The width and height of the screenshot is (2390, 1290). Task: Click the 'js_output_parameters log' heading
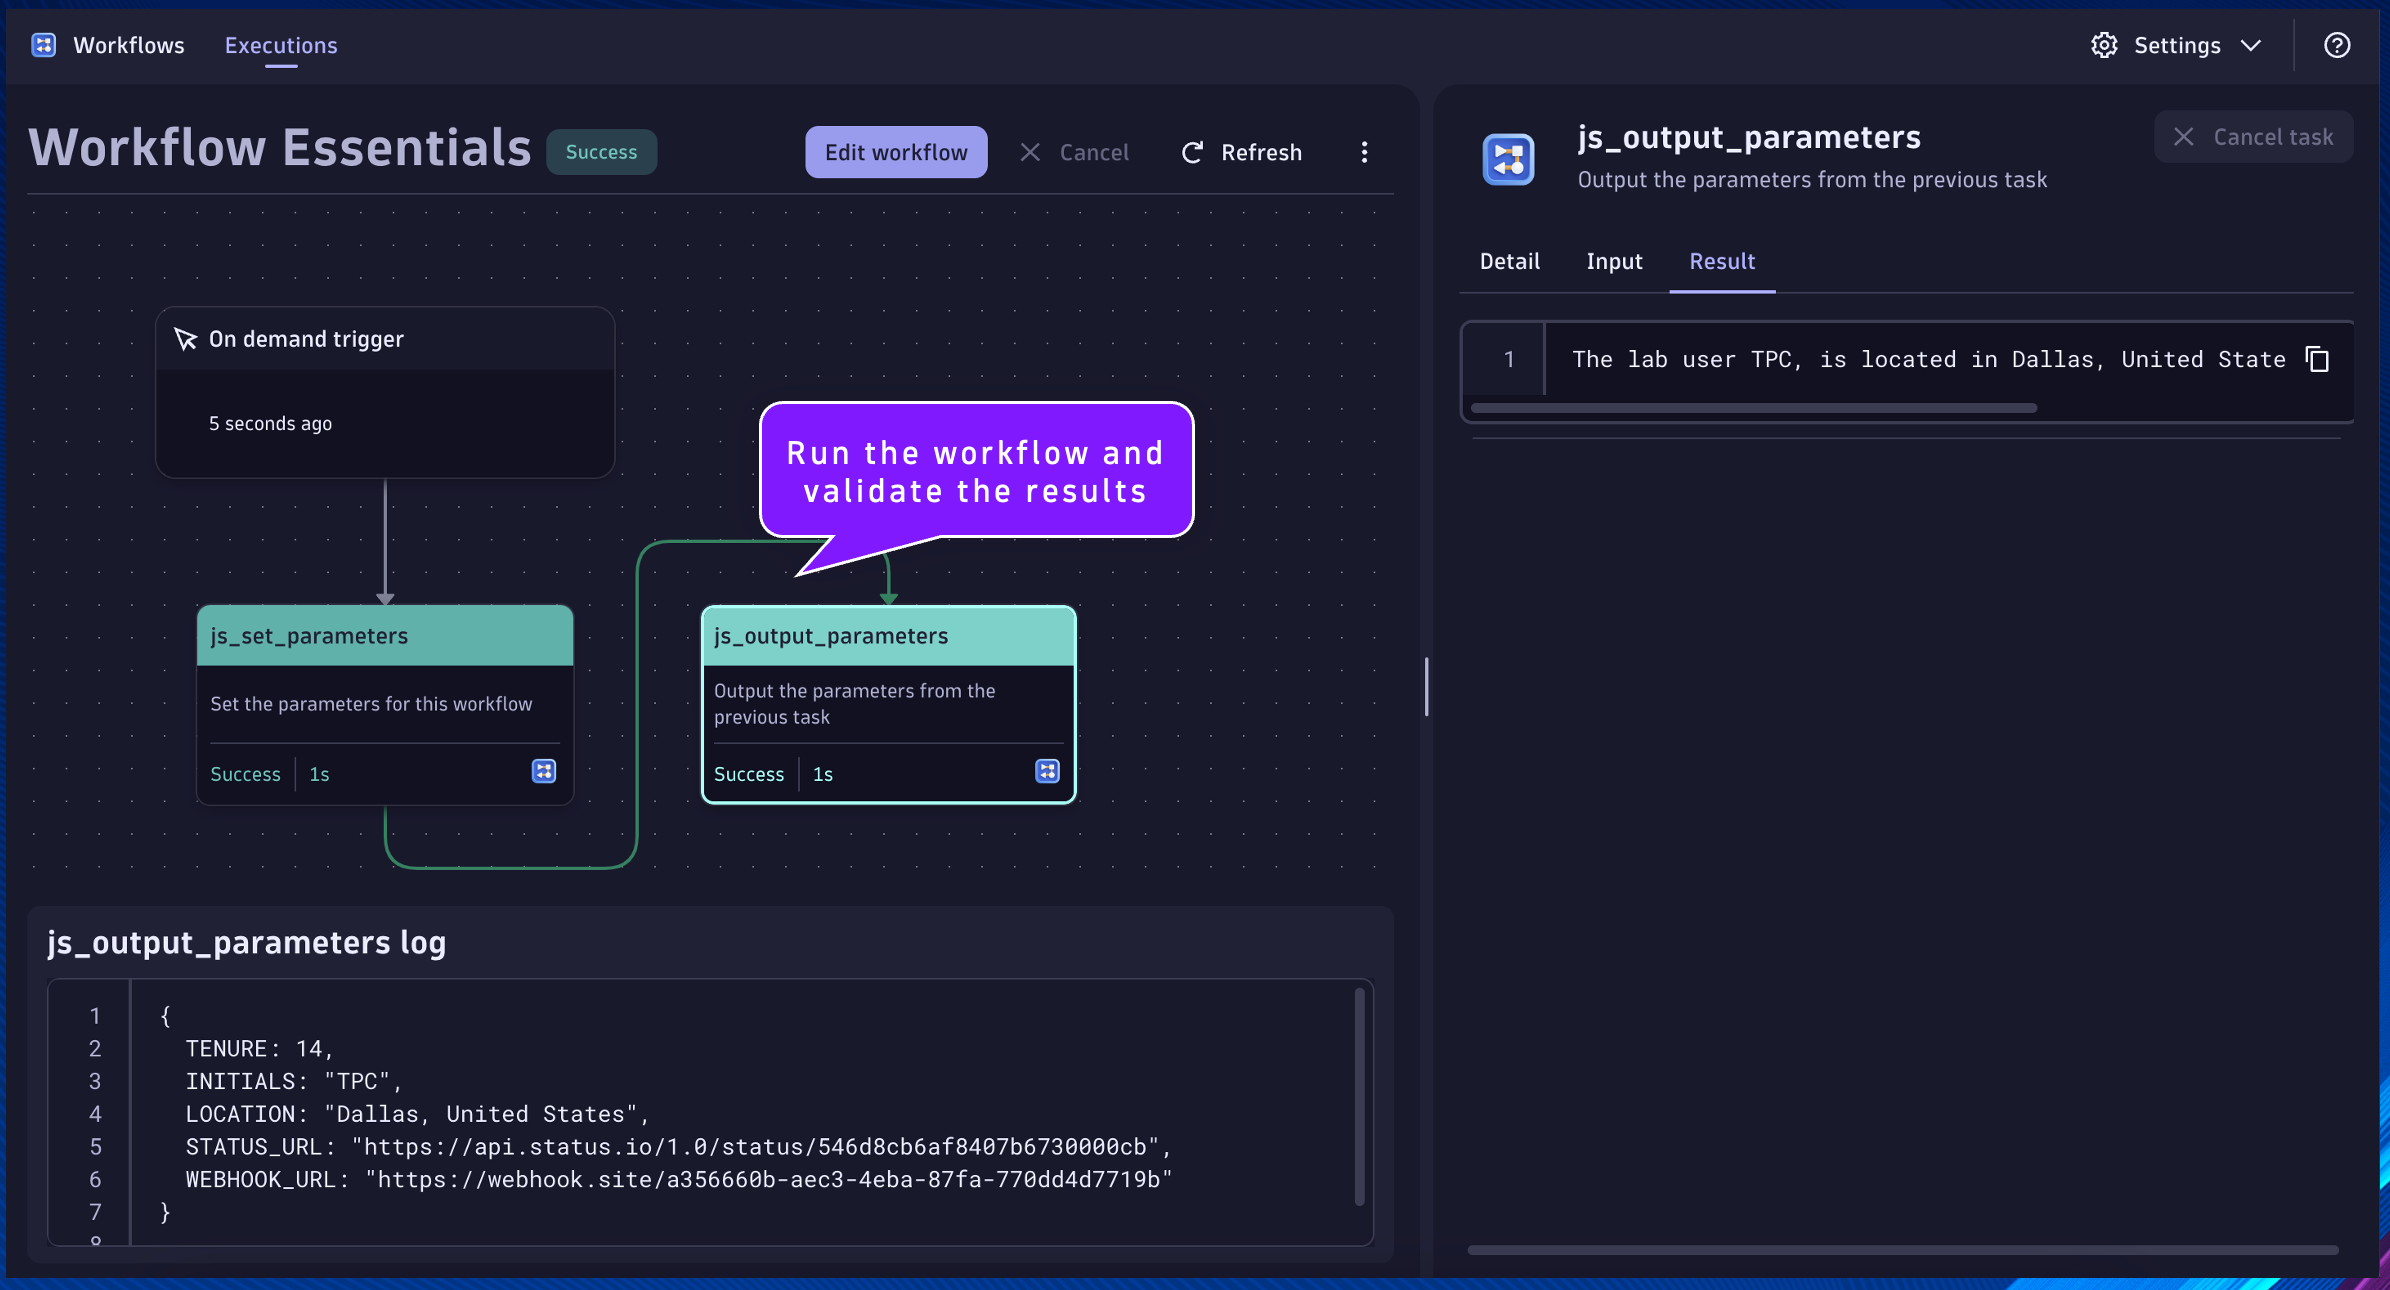tap(247, 942)
